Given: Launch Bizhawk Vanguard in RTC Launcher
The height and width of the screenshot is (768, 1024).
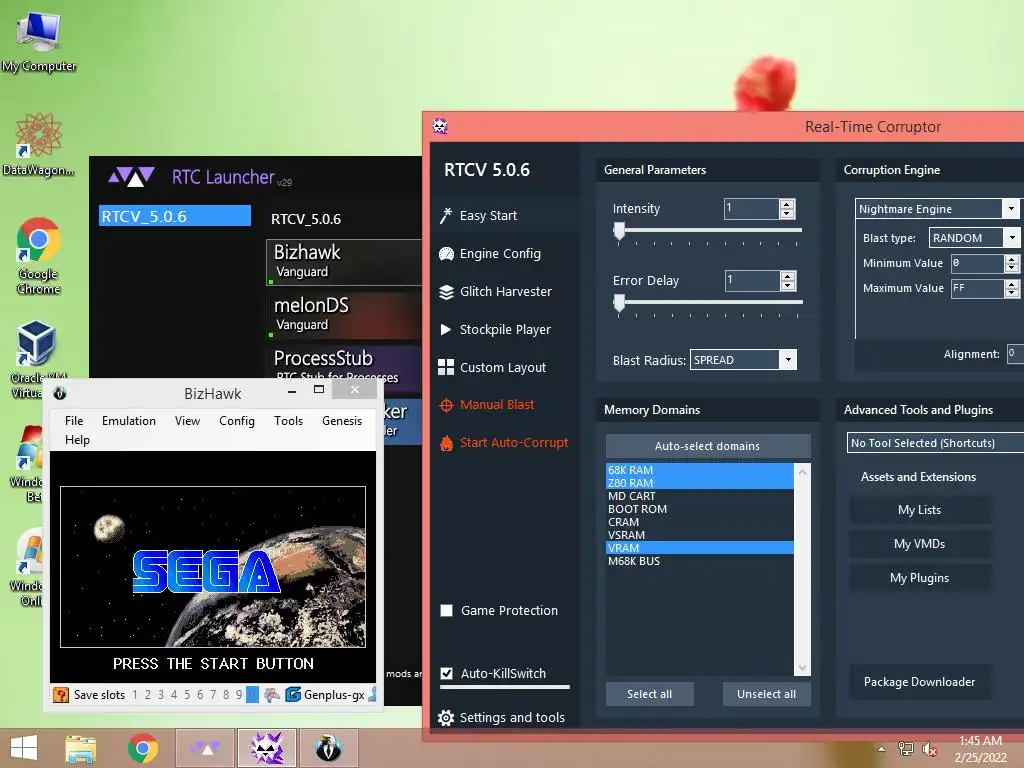Looking at the screenshot, I should point(344,262).
